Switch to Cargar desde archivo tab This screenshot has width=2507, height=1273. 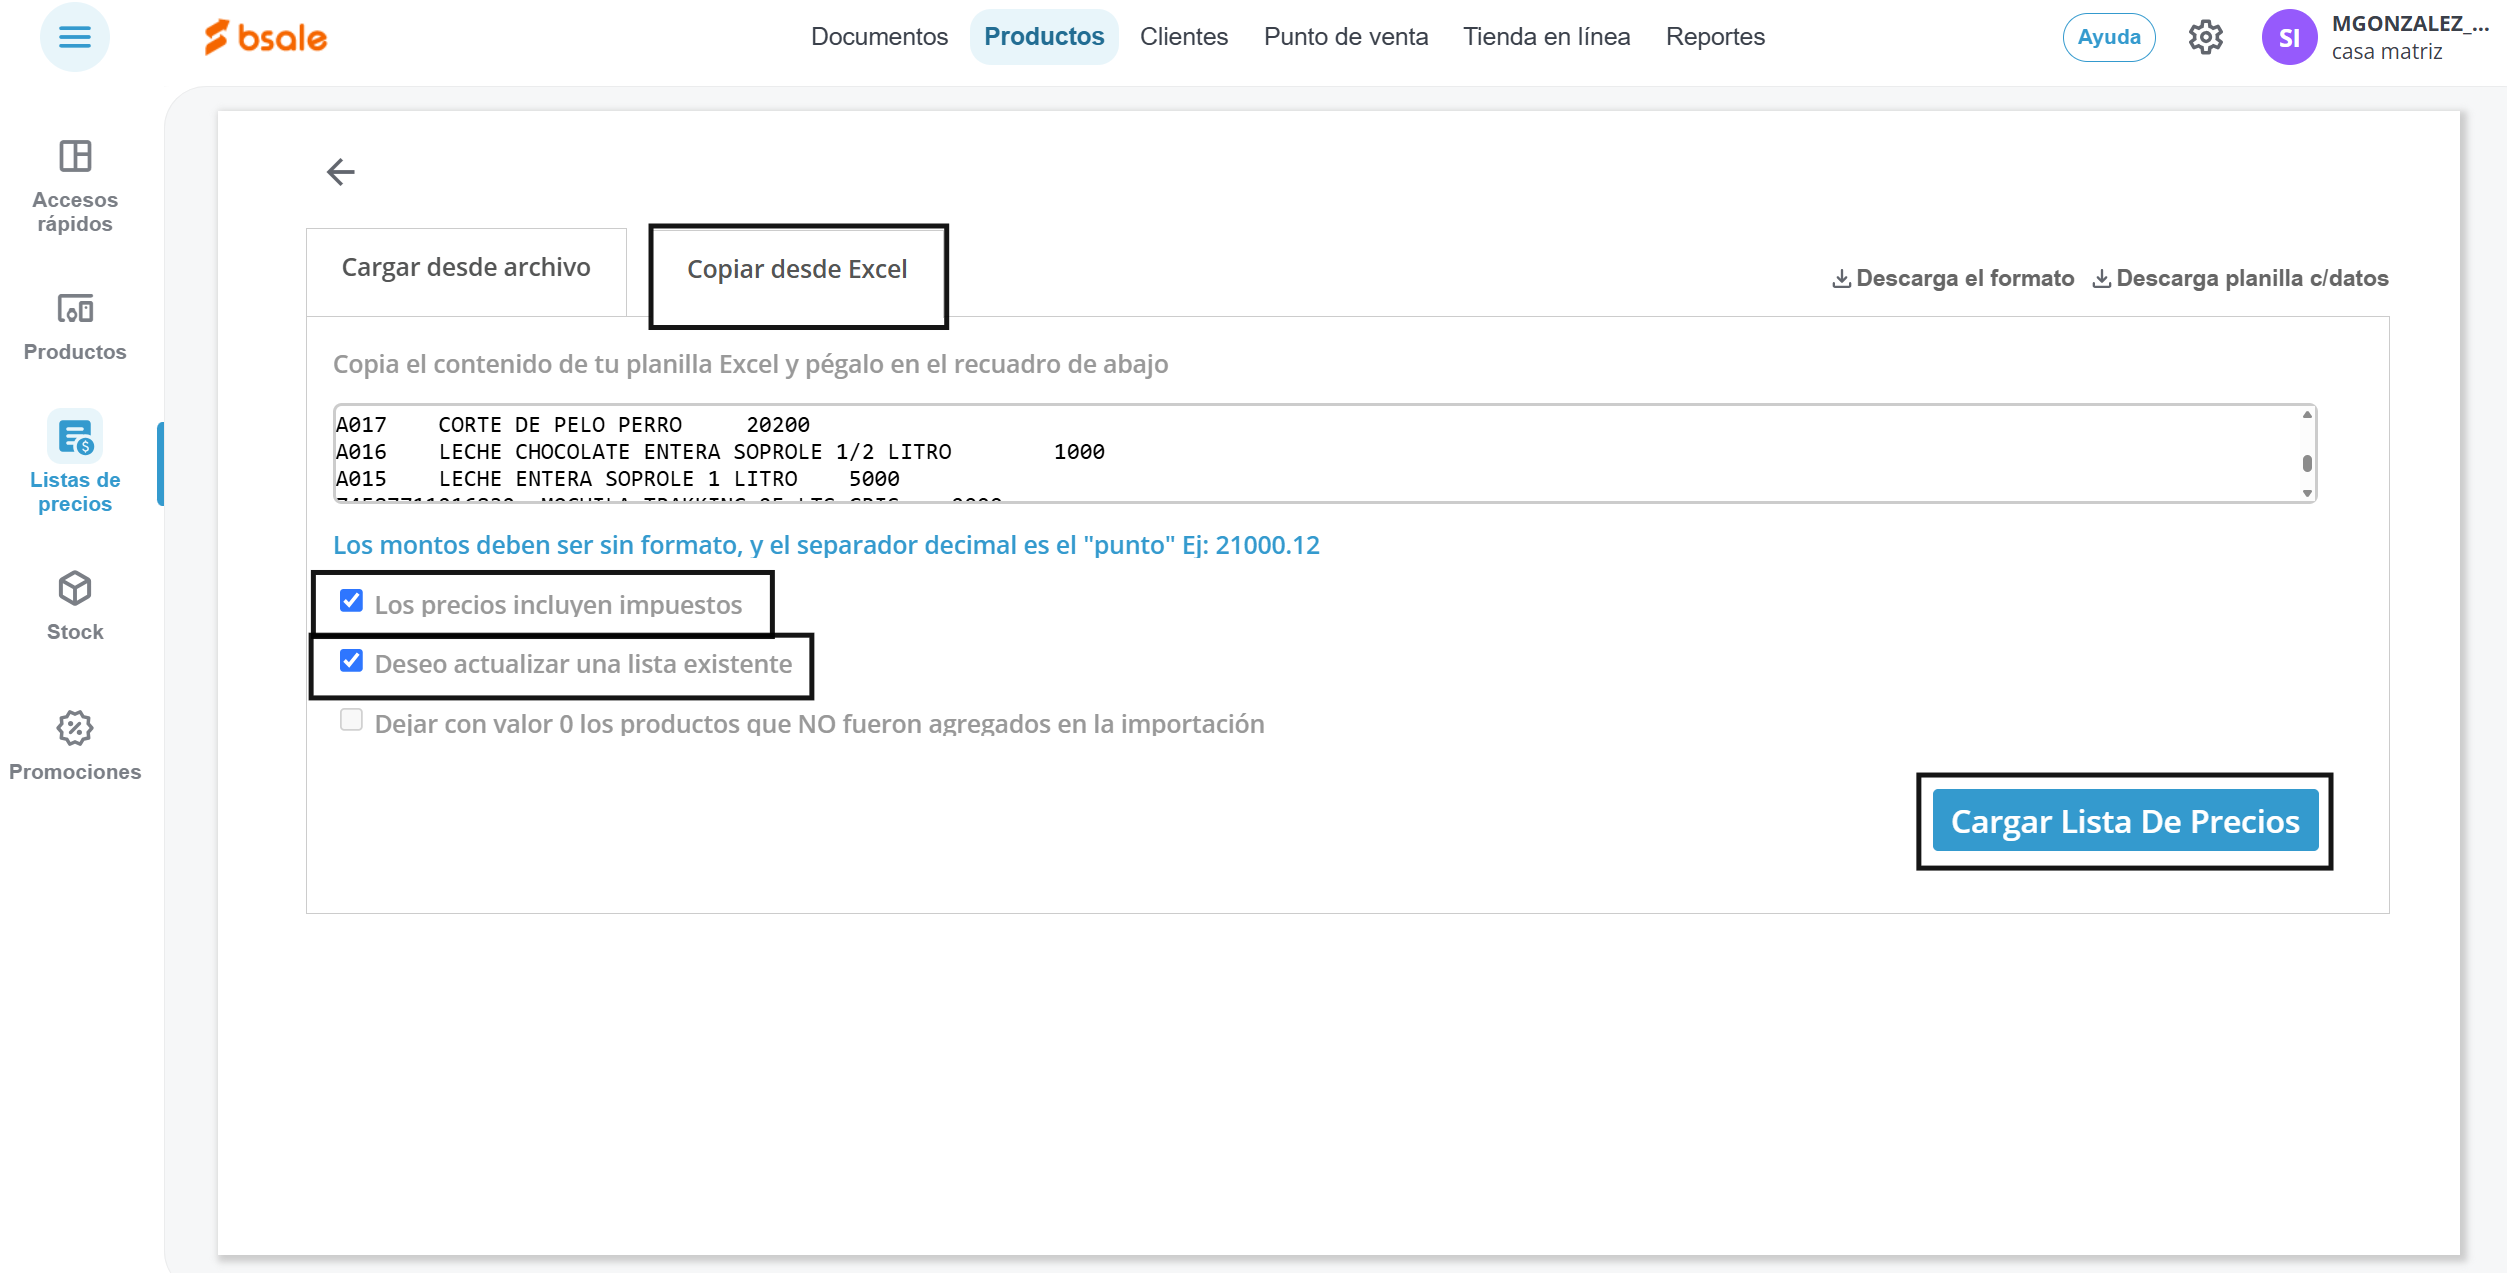pos(466,268)
